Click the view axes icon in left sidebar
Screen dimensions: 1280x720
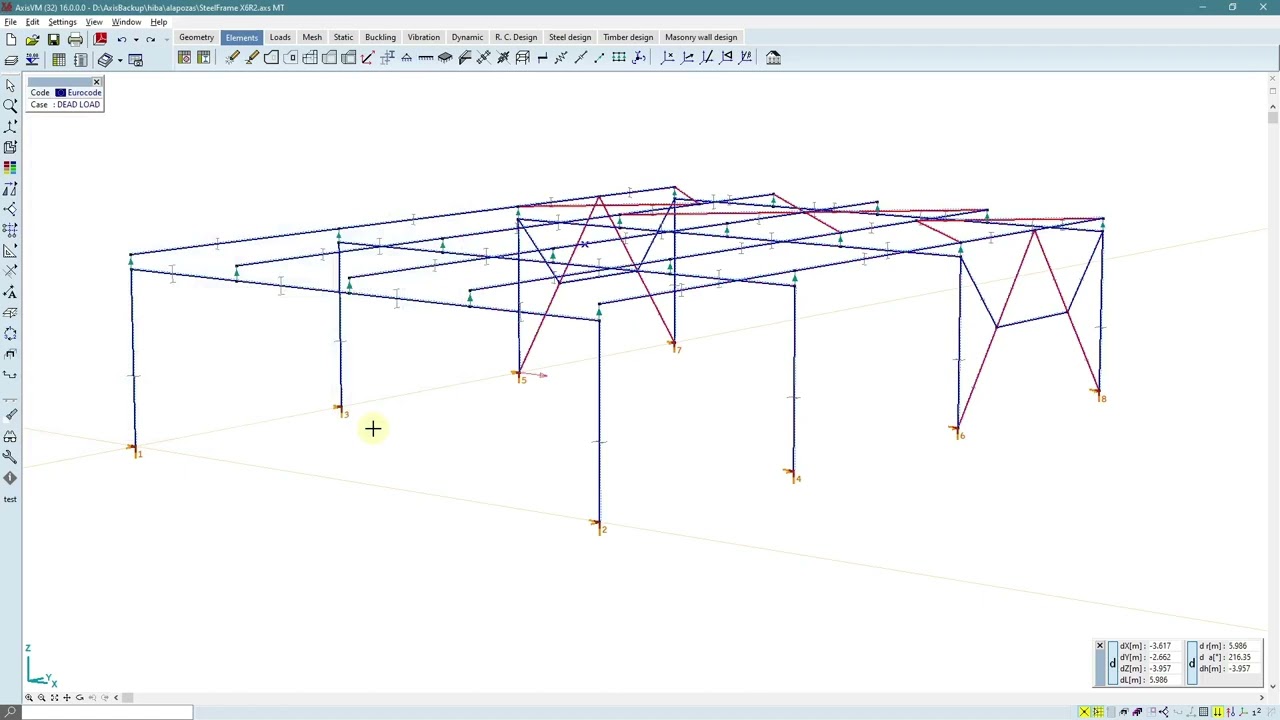click(x=10, y=126)
